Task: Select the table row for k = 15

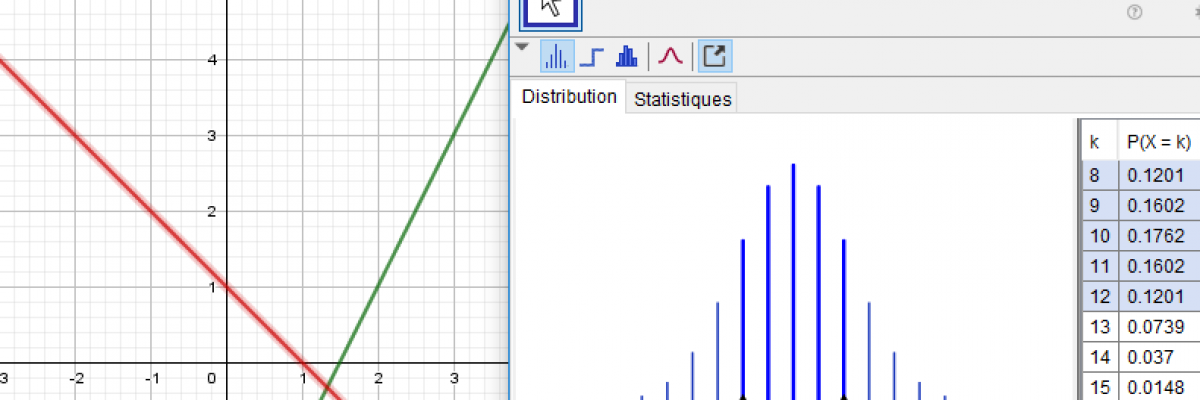Action: [x=1141, y=387]
